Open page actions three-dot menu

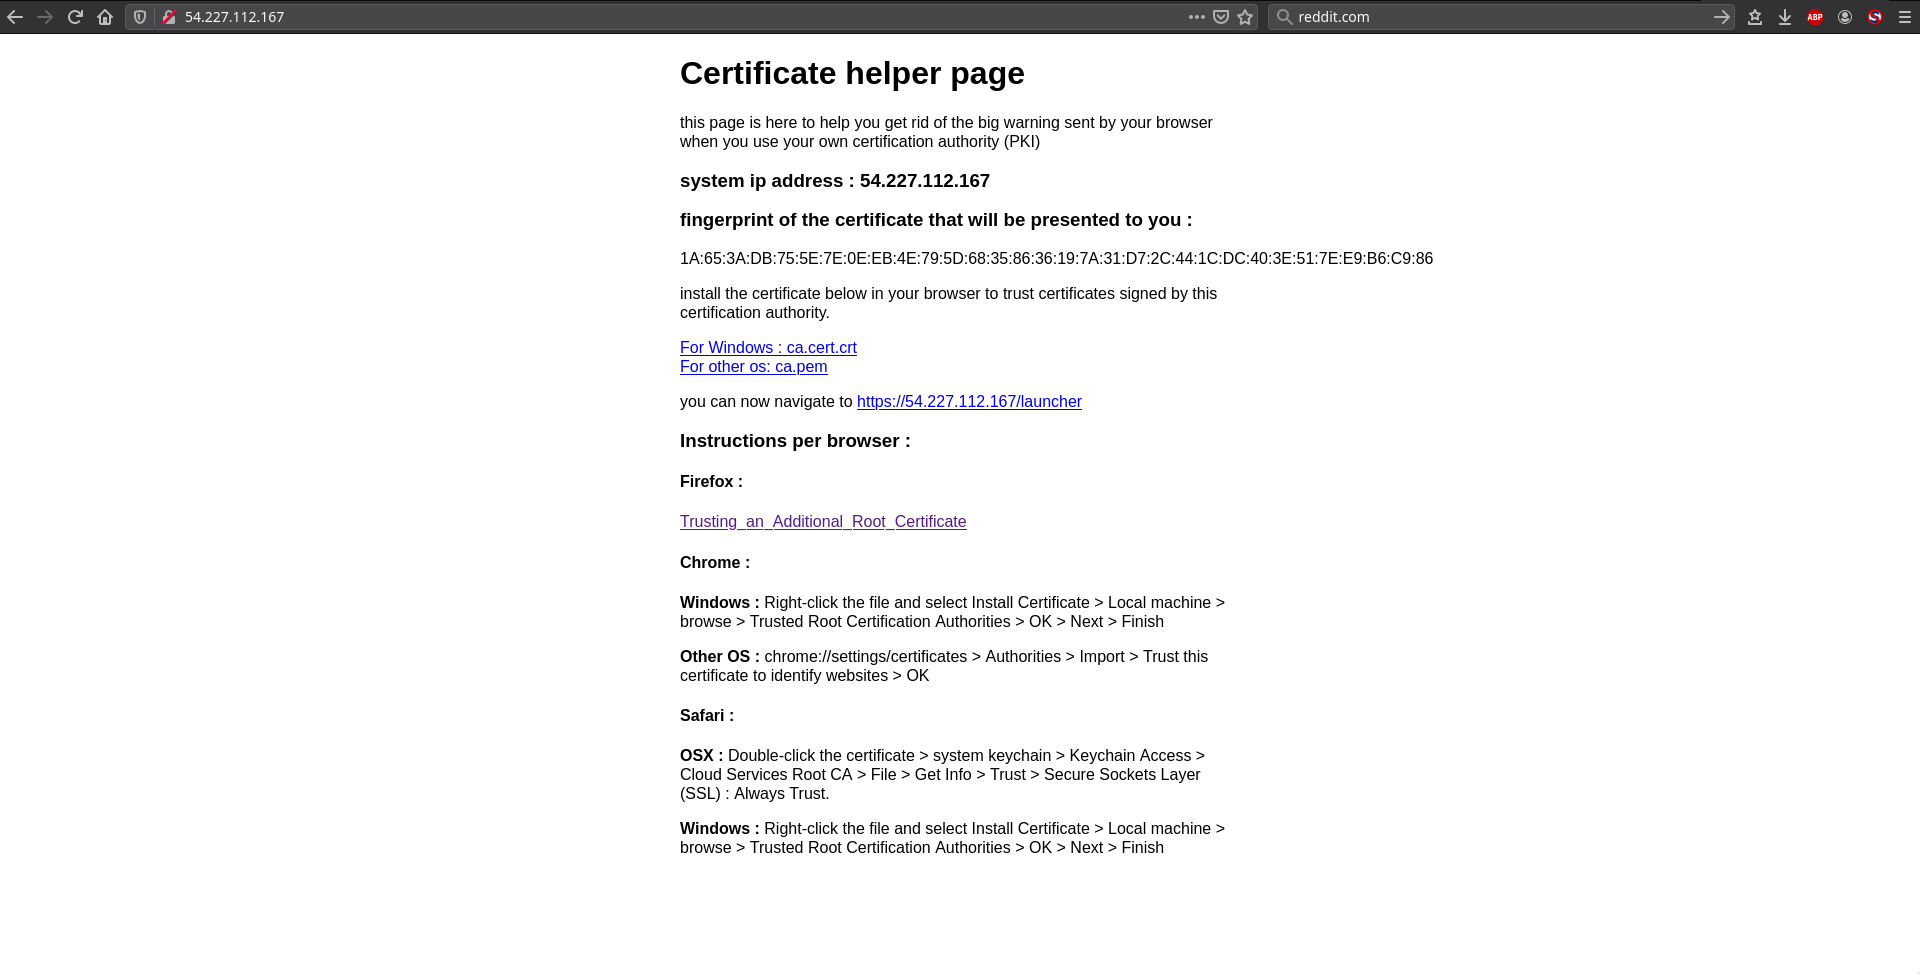tap(1197, 17)
